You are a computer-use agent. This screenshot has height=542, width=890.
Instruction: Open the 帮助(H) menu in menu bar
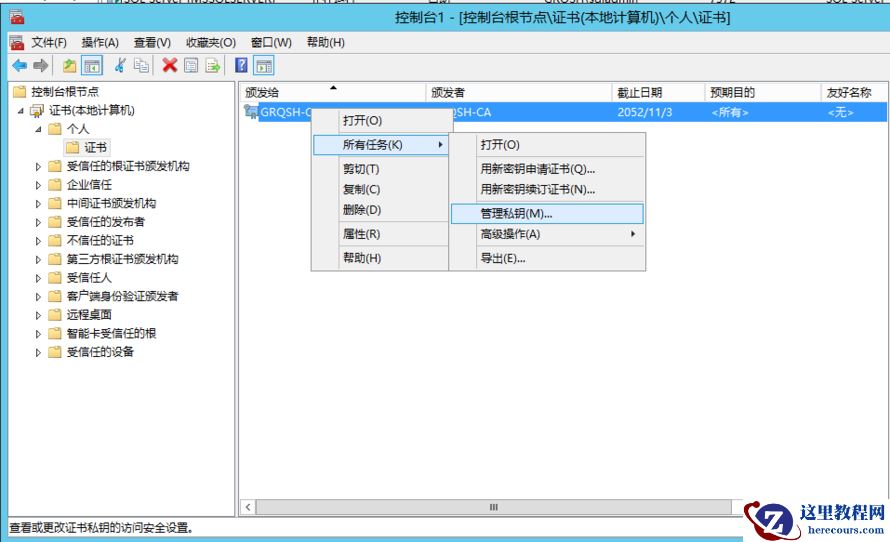click(326, 43)
